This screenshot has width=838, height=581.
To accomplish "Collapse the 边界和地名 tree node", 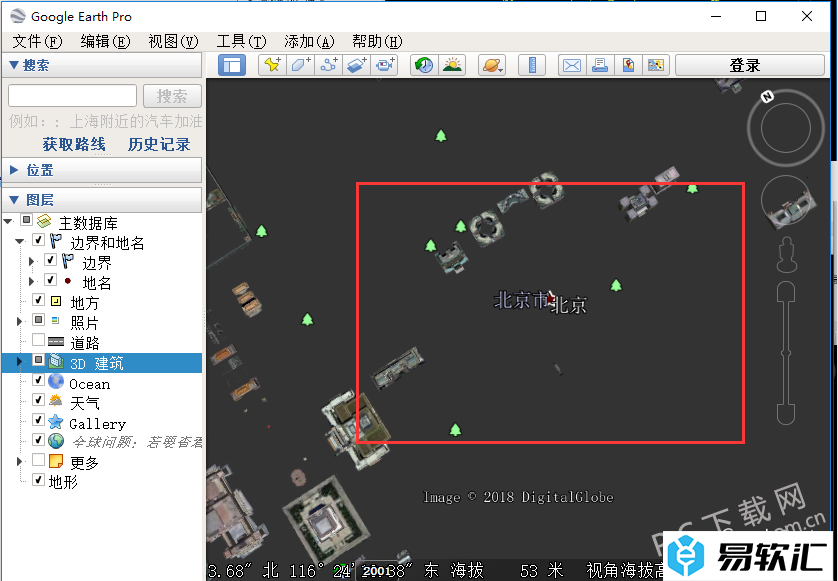I will 20,241.
